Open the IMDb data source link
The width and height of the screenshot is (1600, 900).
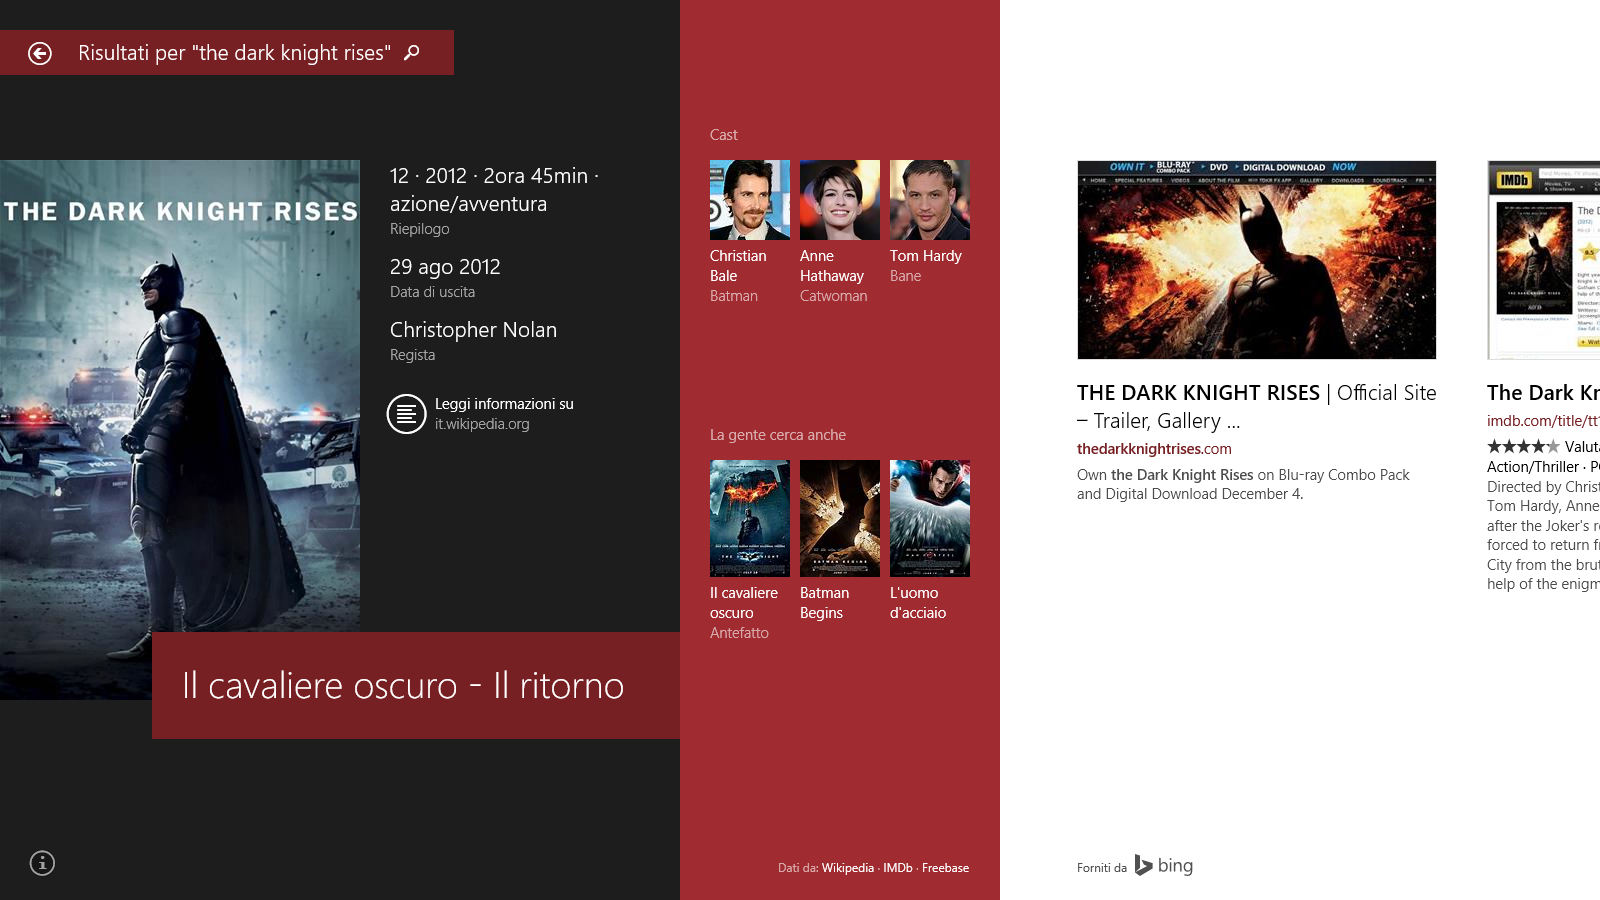pyautogui.click(x=898, y=868)
